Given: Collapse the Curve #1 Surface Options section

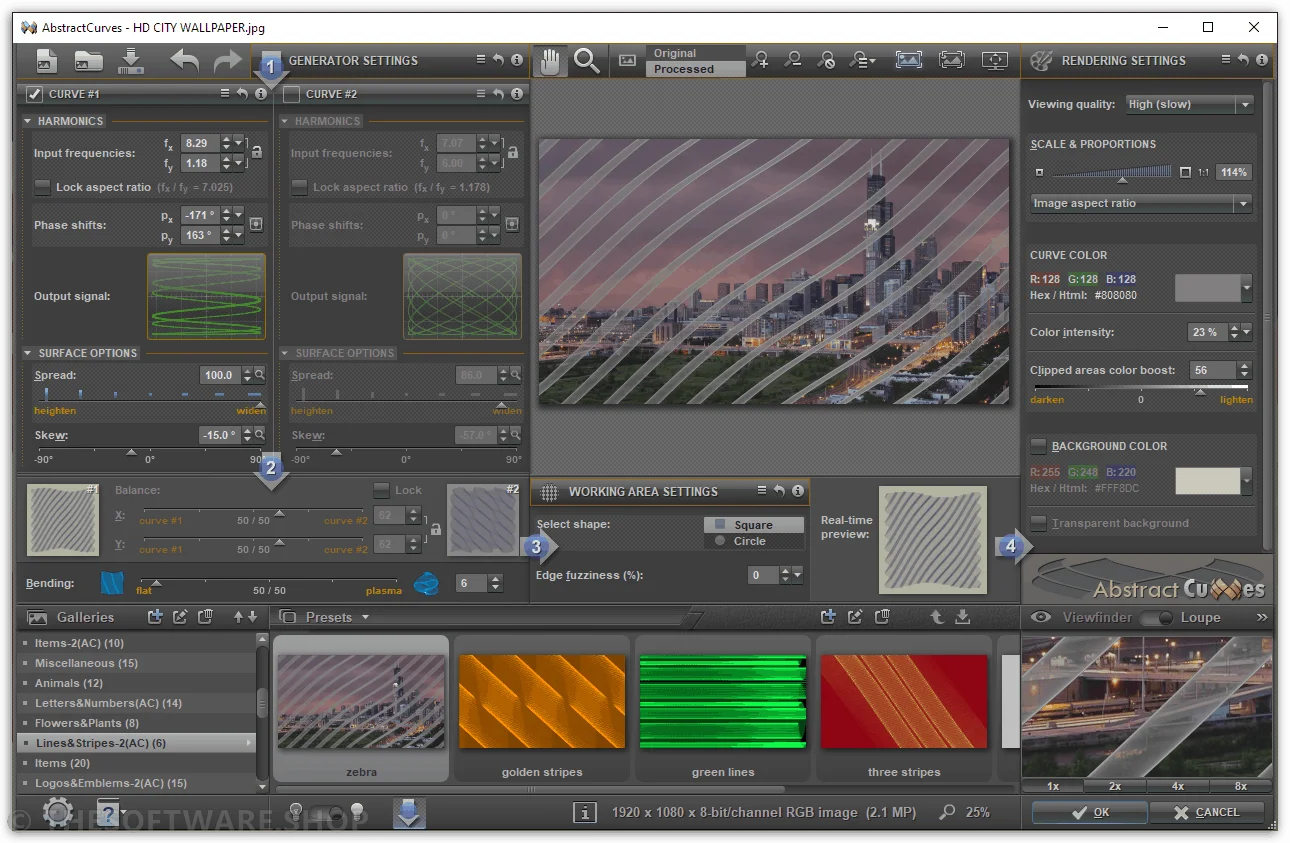Looking at the screenshot, I should pos(28,353).
